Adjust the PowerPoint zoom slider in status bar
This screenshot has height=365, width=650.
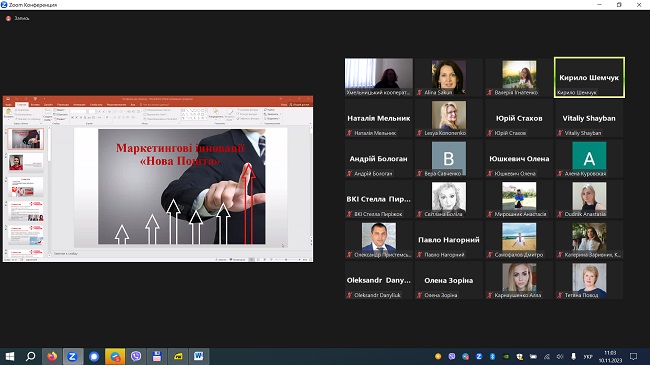pos(286,260)
